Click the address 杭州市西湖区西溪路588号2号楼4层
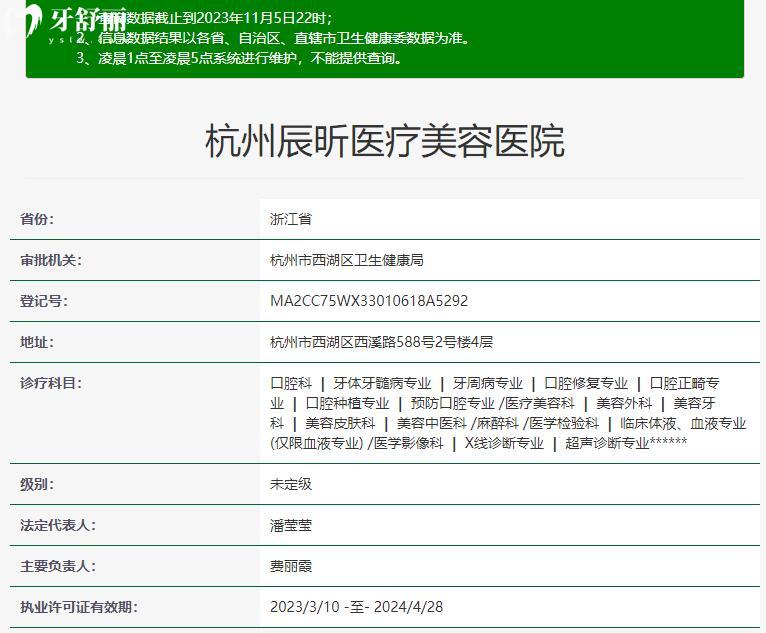The width and height of the screenshot is (766, 633). tap(382, 342)
